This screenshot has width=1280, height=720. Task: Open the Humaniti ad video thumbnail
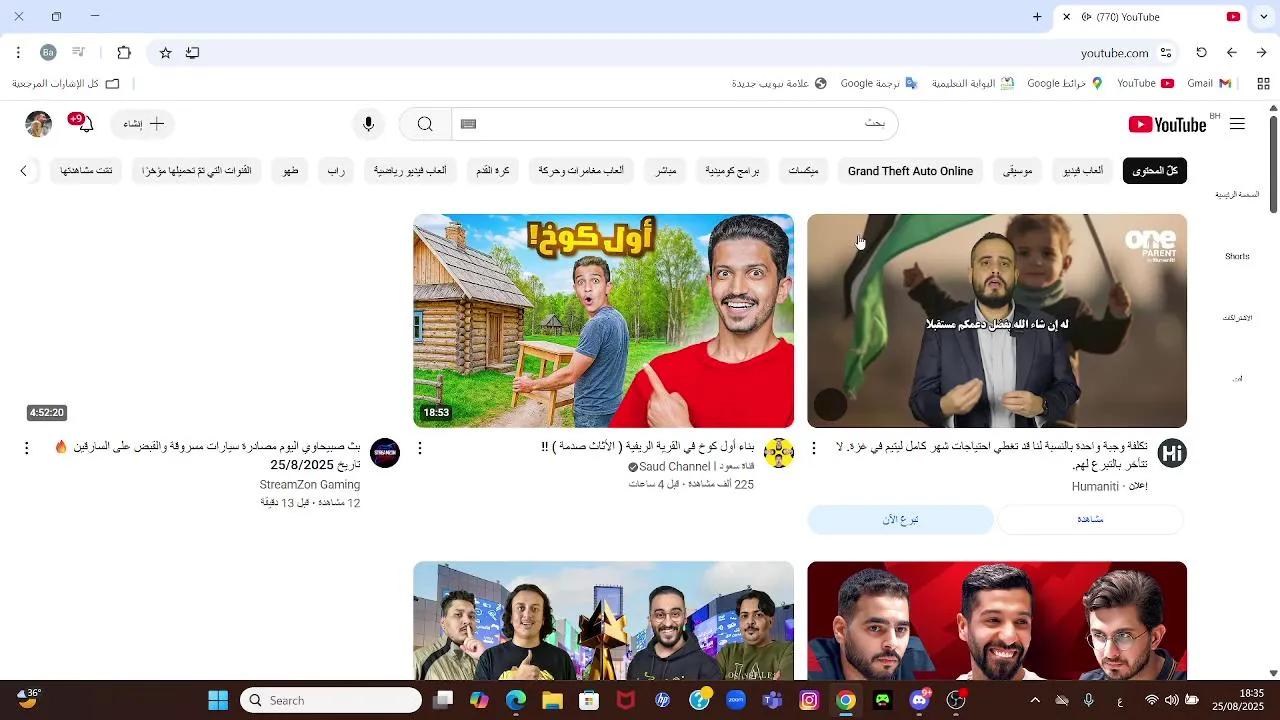(997, 321)
